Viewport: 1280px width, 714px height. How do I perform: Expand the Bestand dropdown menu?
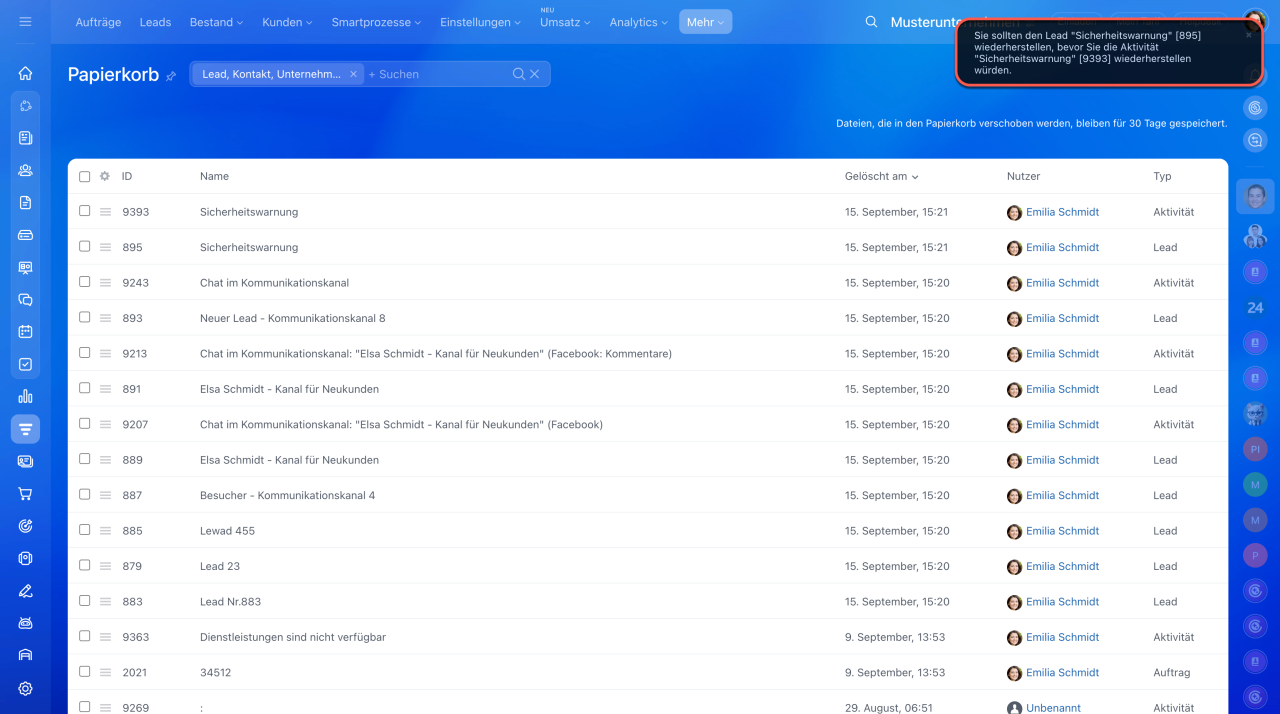coord(216,22)
